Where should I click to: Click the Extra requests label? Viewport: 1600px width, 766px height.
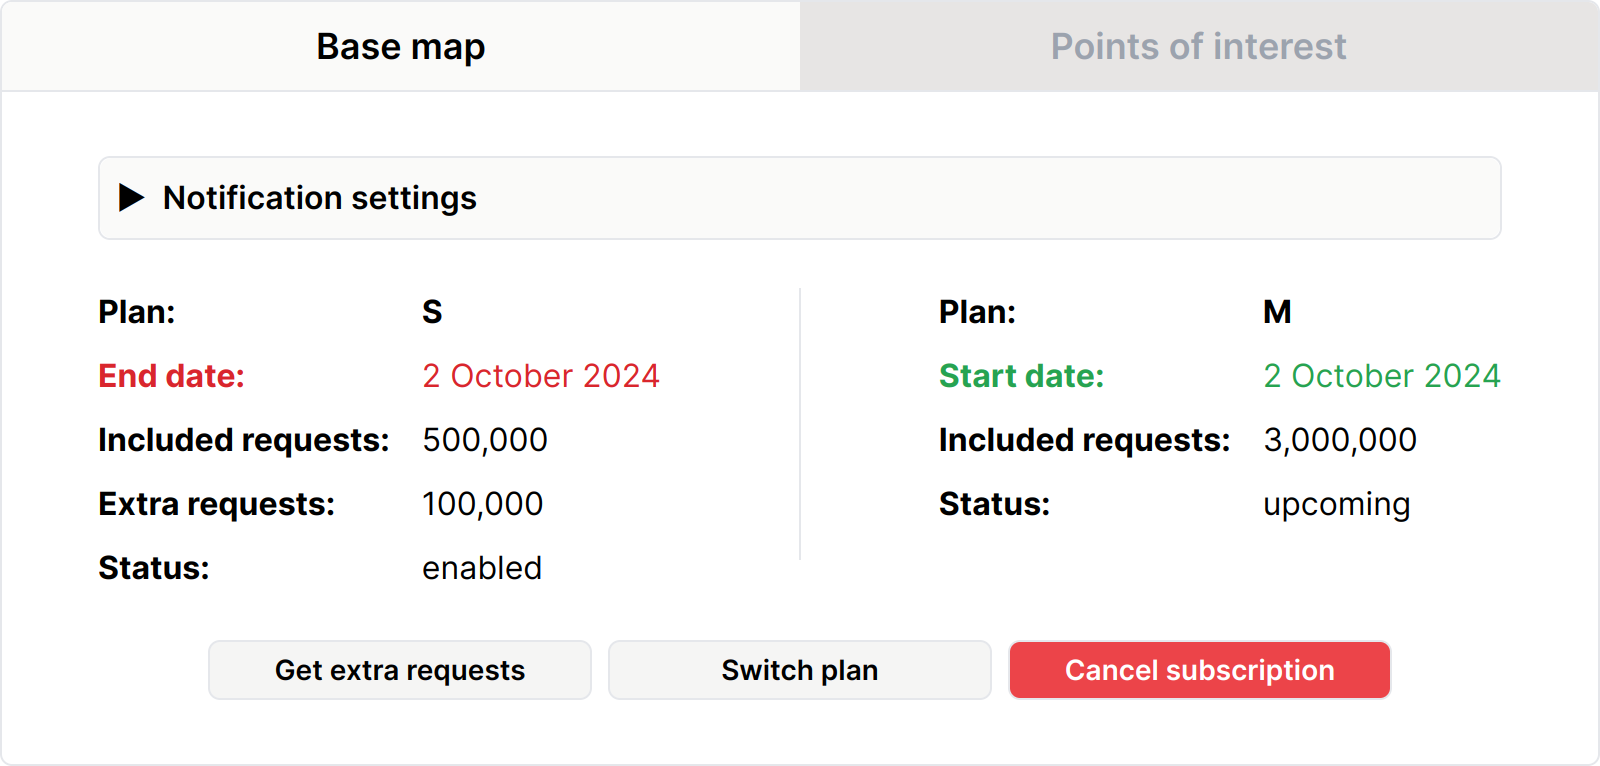pos(216,504)
